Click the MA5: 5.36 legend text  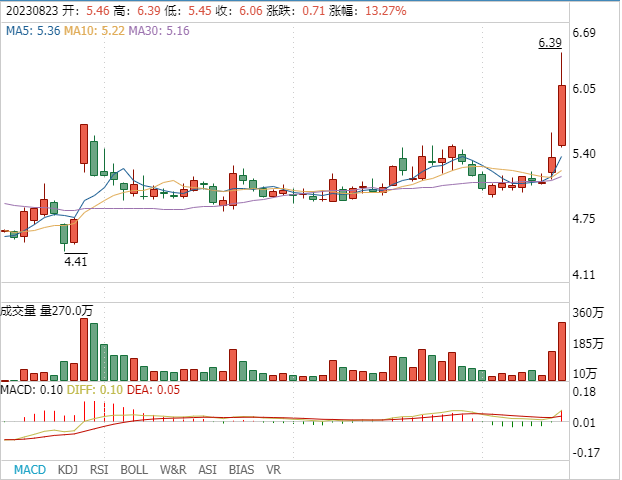tap(33, 31)
